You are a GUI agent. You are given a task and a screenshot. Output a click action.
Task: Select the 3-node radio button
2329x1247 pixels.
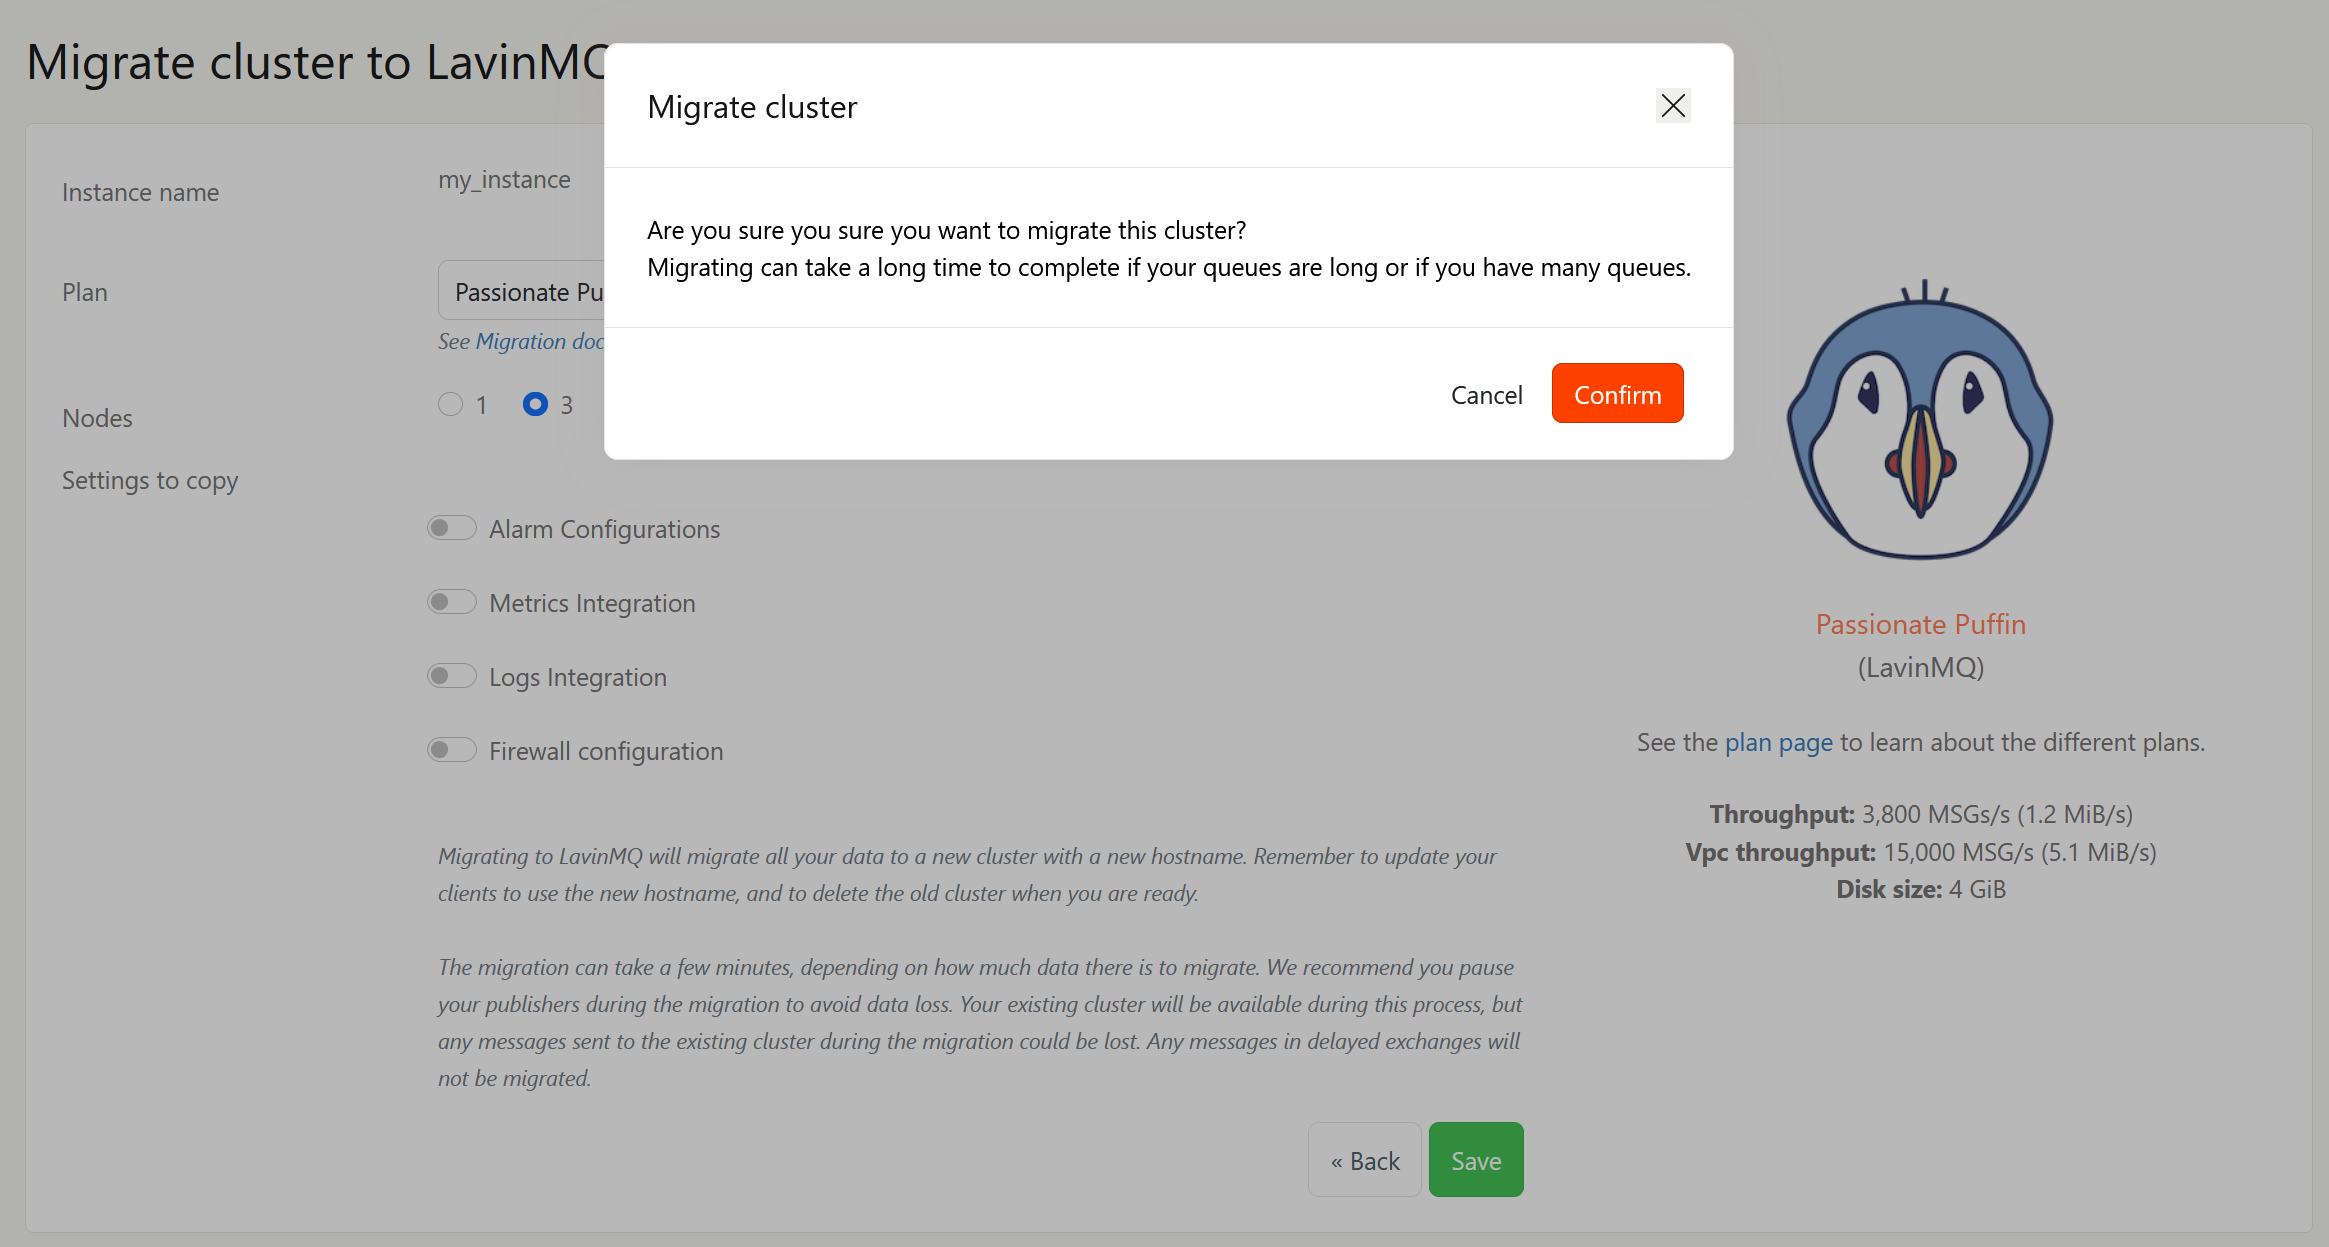pos(534,403)
